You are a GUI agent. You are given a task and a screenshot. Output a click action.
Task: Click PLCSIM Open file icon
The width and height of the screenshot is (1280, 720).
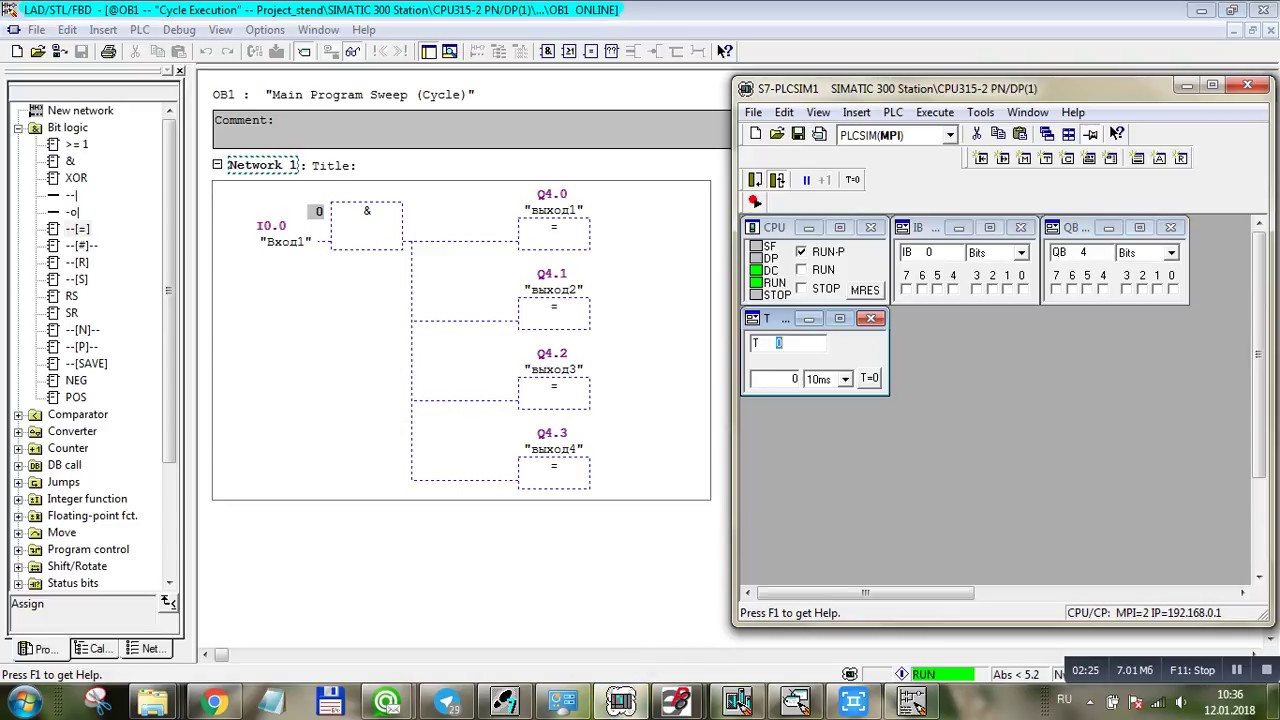point(777,134)
